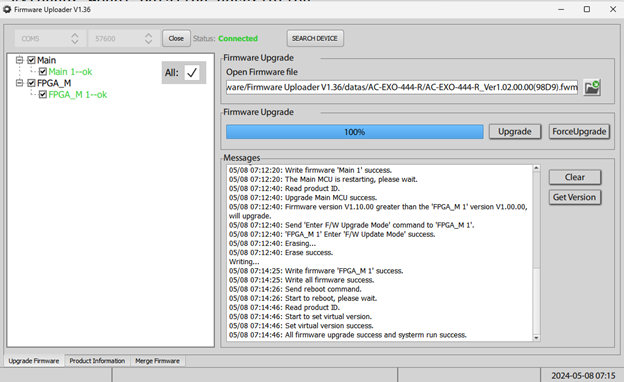This screenshot has height=382, width=624.
Task: Click the Upgrade button
Action: tap(515, 132)
